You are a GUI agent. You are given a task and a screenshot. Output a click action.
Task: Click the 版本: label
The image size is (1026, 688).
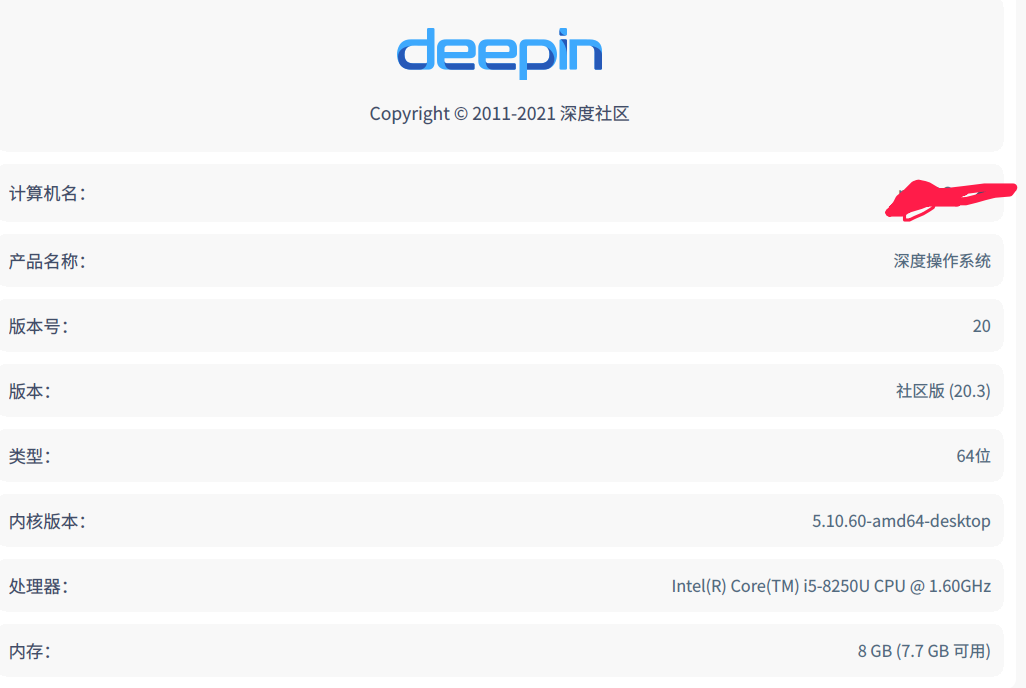pyautogui.click(x=29, y=391)
